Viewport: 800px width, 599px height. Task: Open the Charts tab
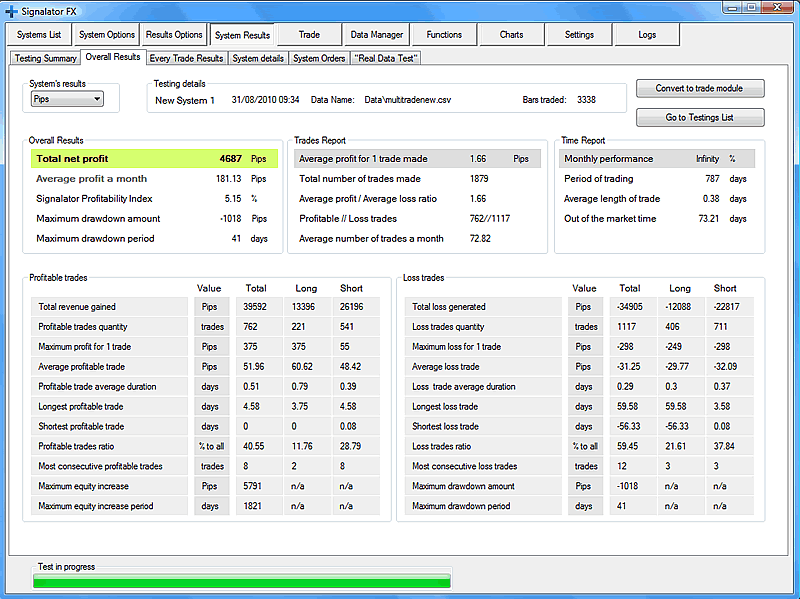tap(512, 35)
